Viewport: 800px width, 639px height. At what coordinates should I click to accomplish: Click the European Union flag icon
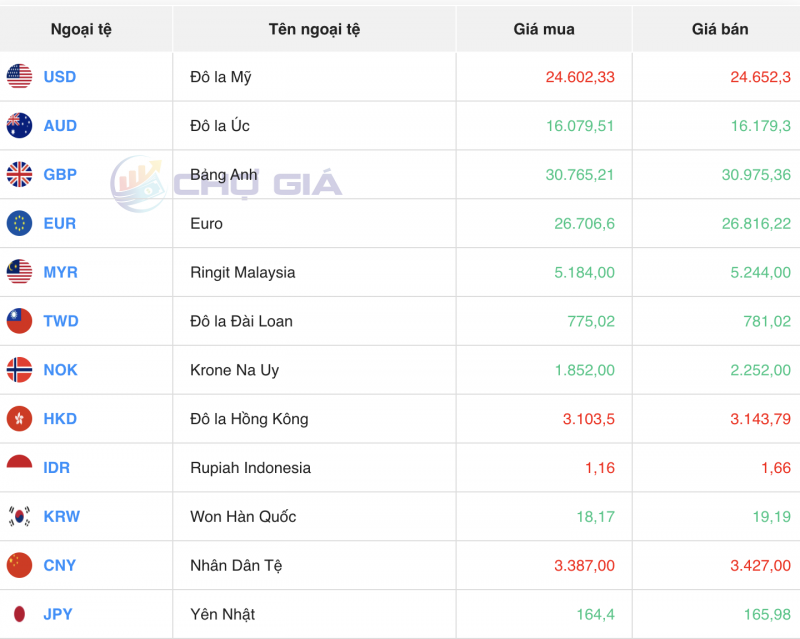19,224
